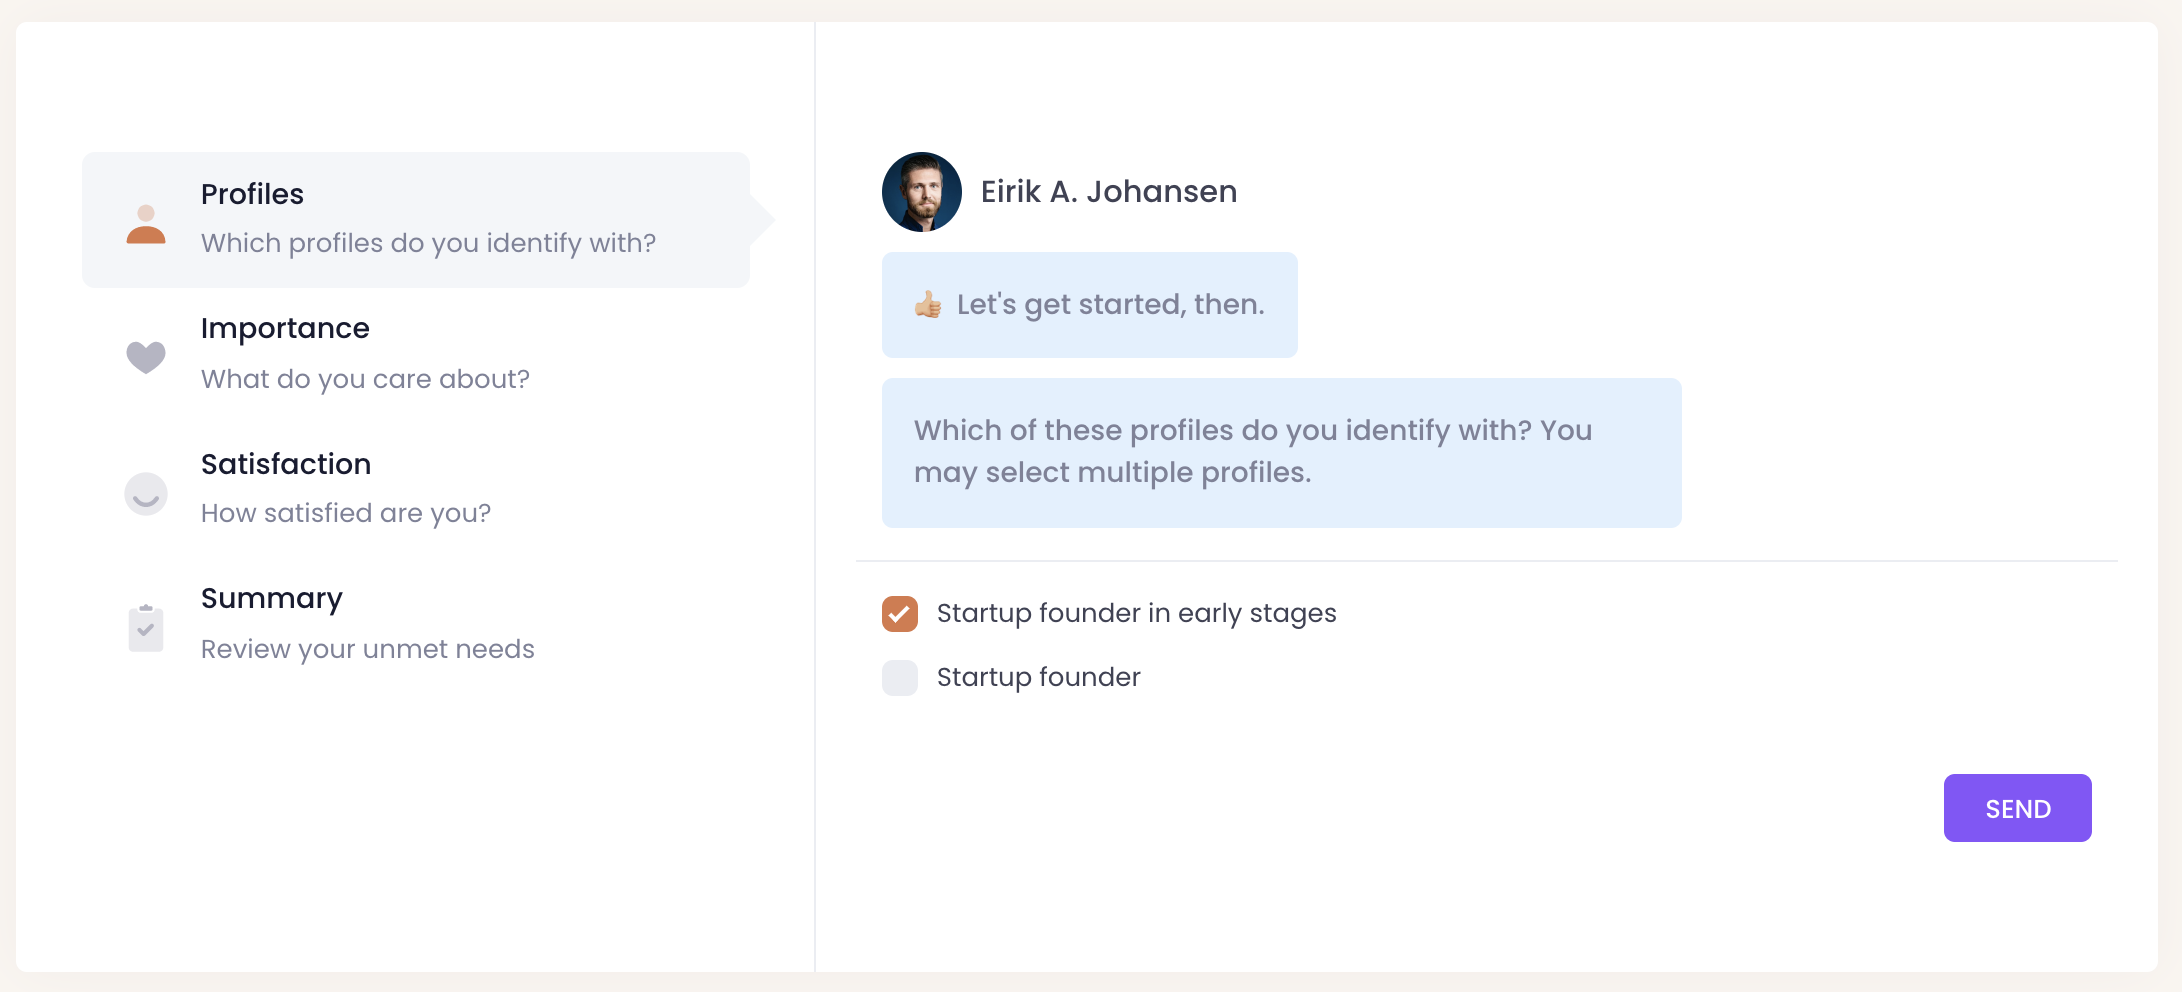Click Eirik A. Johansen's avatar photo
The image size is (2182, 992).
(x=921, y=192)
